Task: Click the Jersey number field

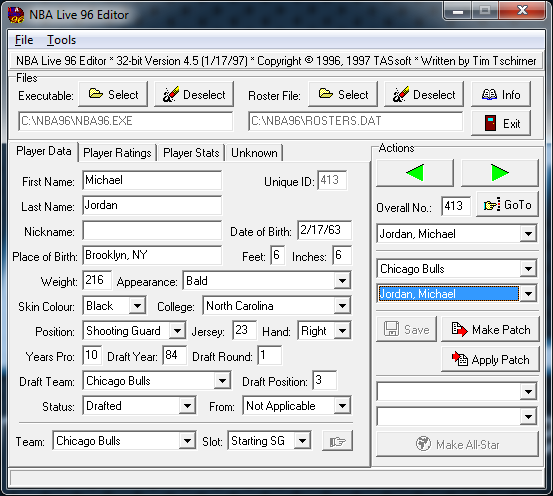Action: [x=244, y=331]
